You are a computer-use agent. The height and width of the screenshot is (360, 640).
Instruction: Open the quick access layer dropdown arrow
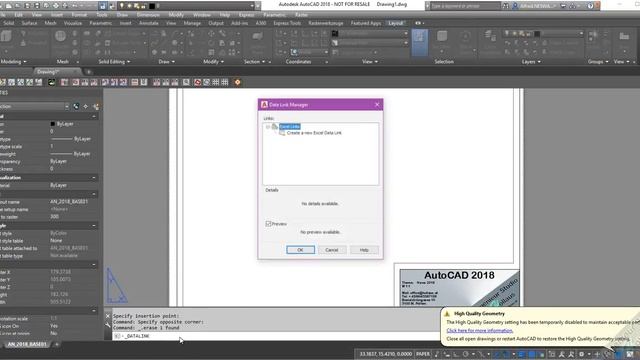[252, 6]
